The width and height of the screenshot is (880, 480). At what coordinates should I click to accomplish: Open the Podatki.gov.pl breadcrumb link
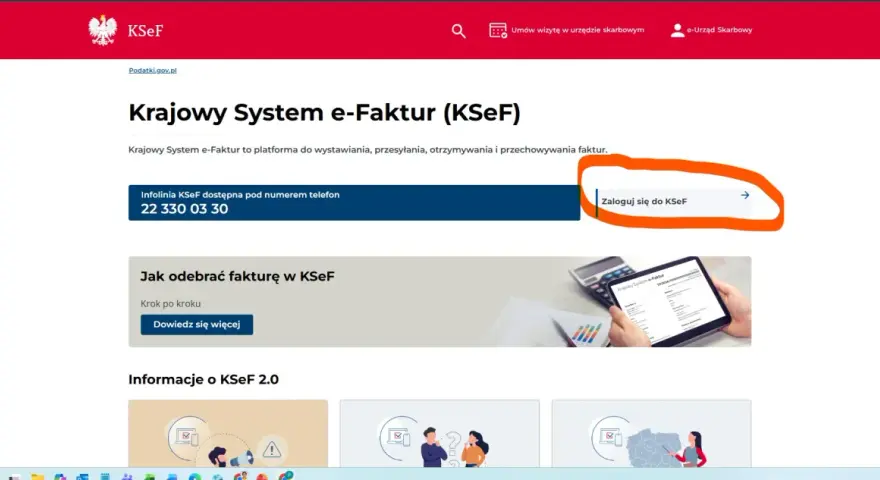click(153, 70)
